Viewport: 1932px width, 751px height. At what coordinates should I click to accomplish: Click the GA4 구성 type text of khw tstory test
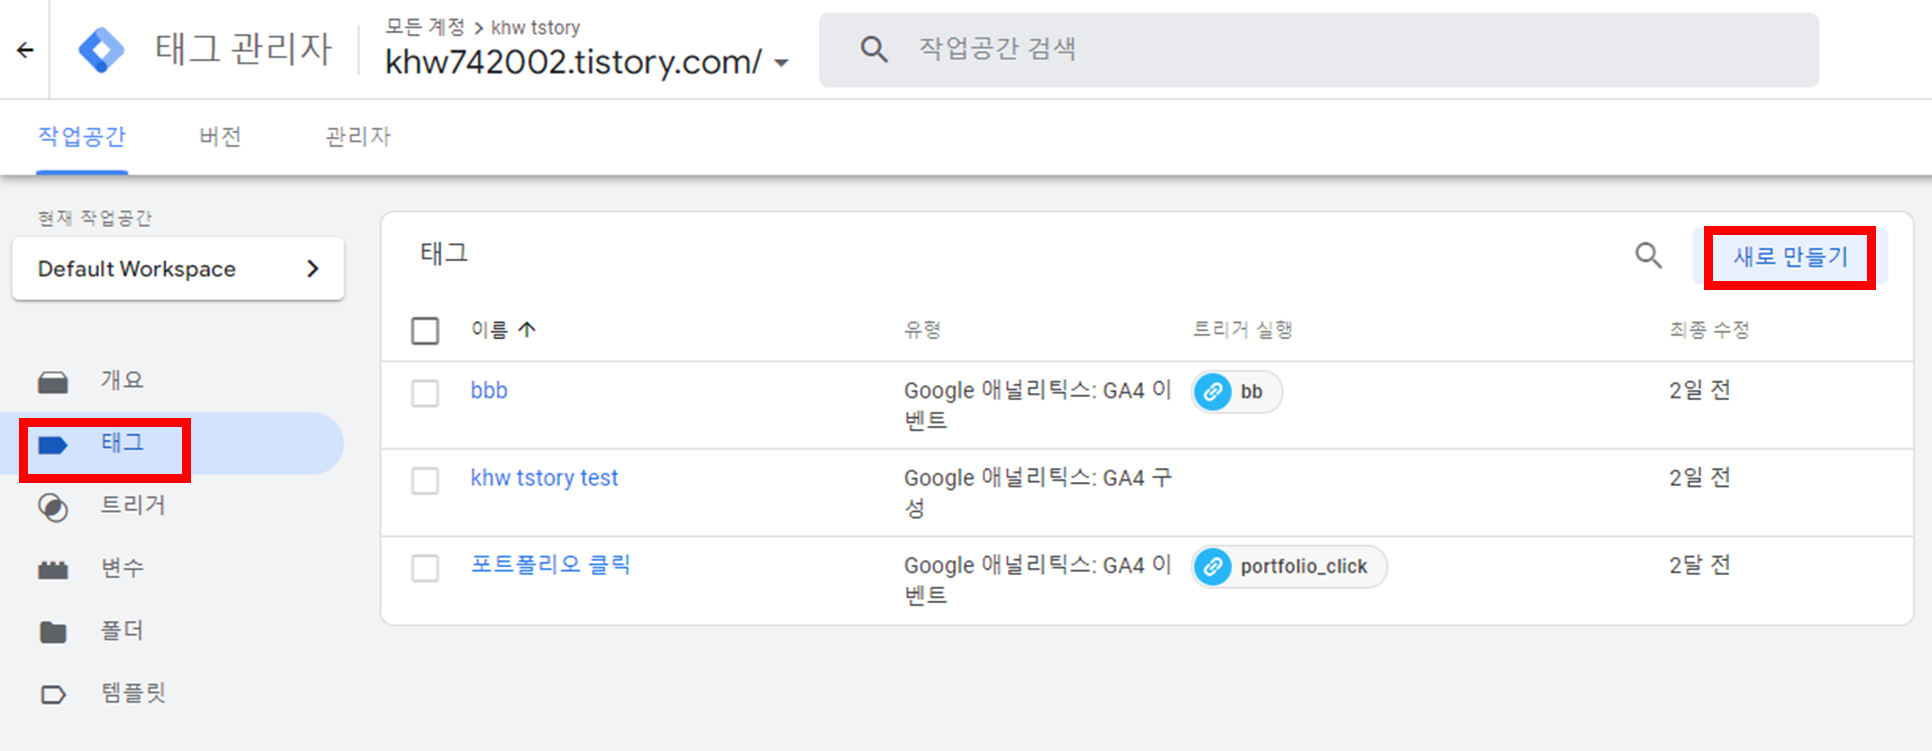(1038, 493)
